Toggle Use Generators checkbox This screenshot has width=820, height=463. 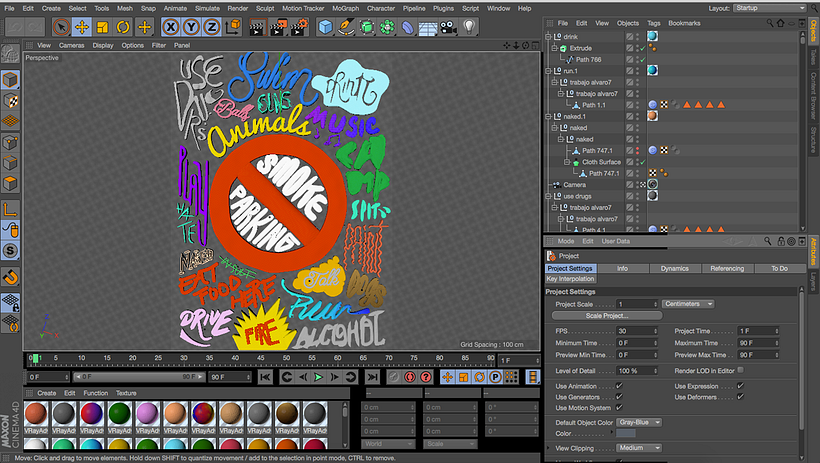pyautogui.click(x=619, y=397)
